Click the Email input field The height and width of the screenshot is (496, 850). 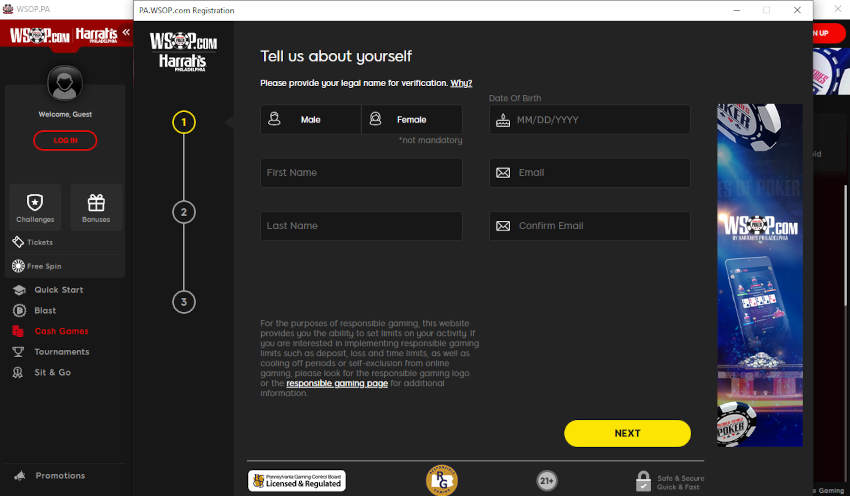(x=590, y=172)
